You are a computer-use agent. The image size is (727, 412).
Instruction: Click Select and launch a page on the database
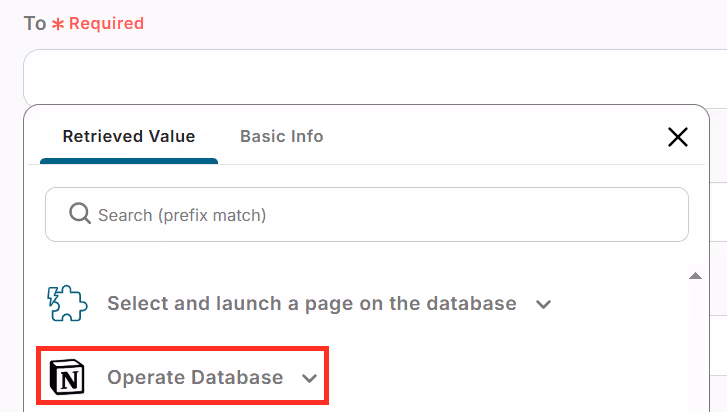coord(312,304)
